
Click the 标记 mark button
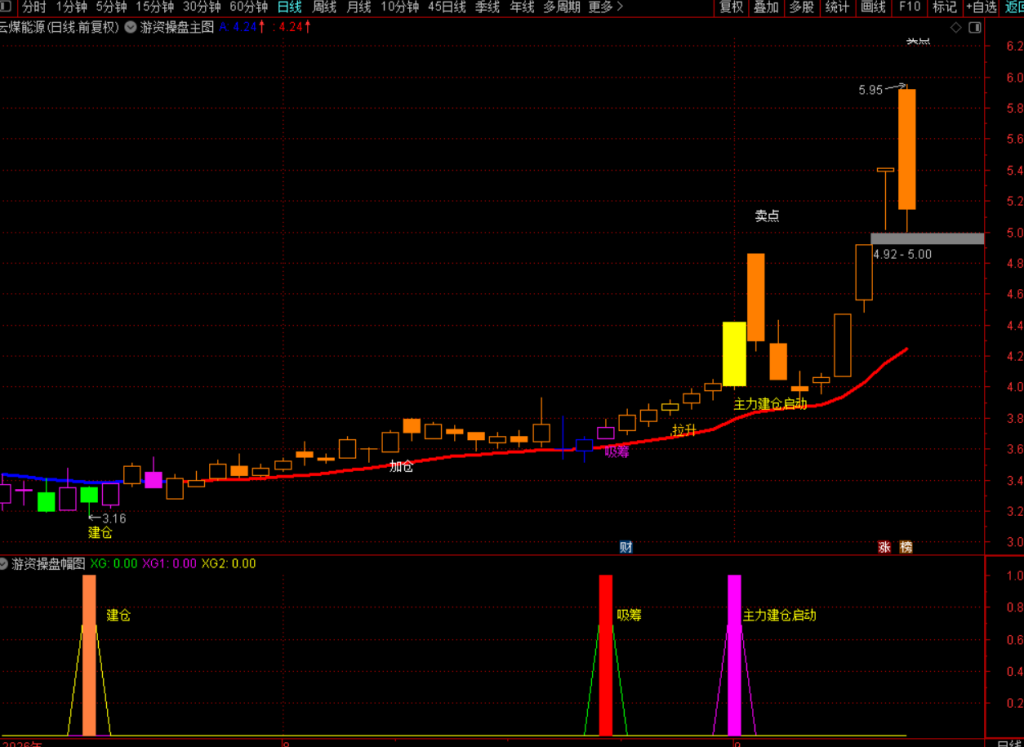click(944, 7)
